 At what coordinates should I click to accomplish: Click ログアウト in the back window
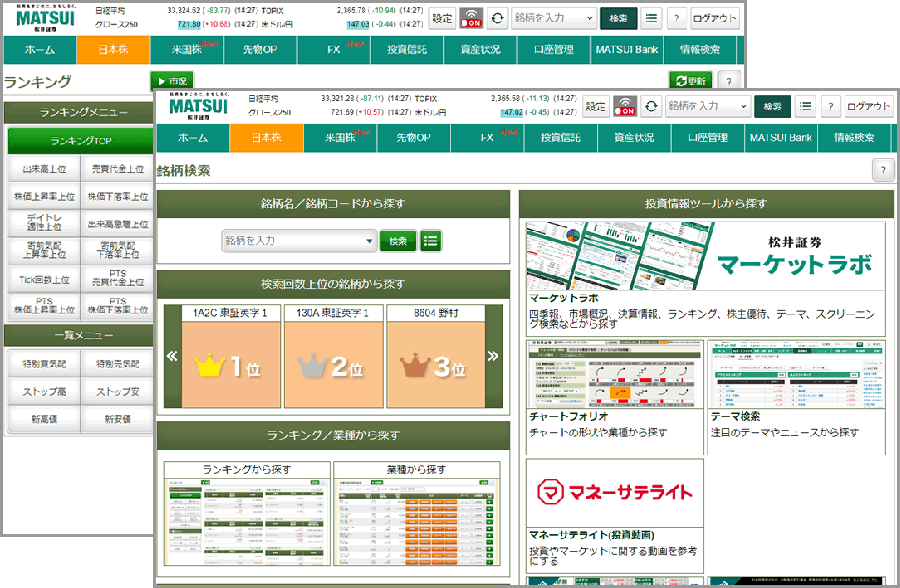coord(715,18)
